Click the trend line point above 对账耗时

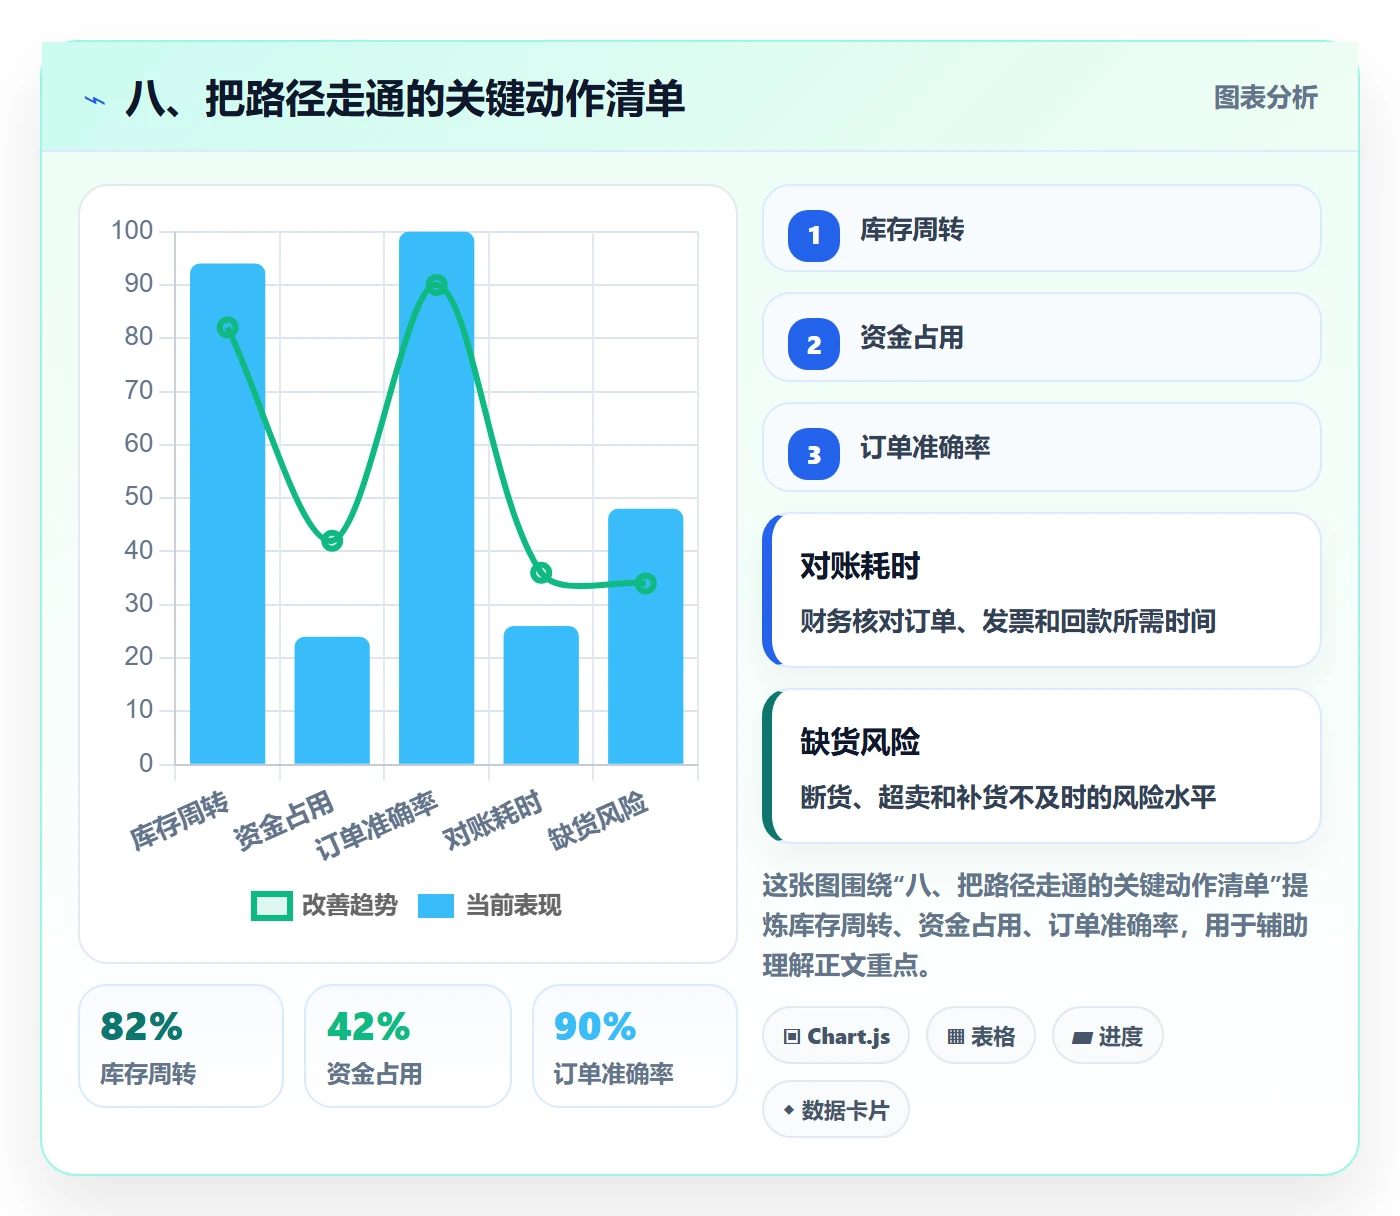[541, 573]
